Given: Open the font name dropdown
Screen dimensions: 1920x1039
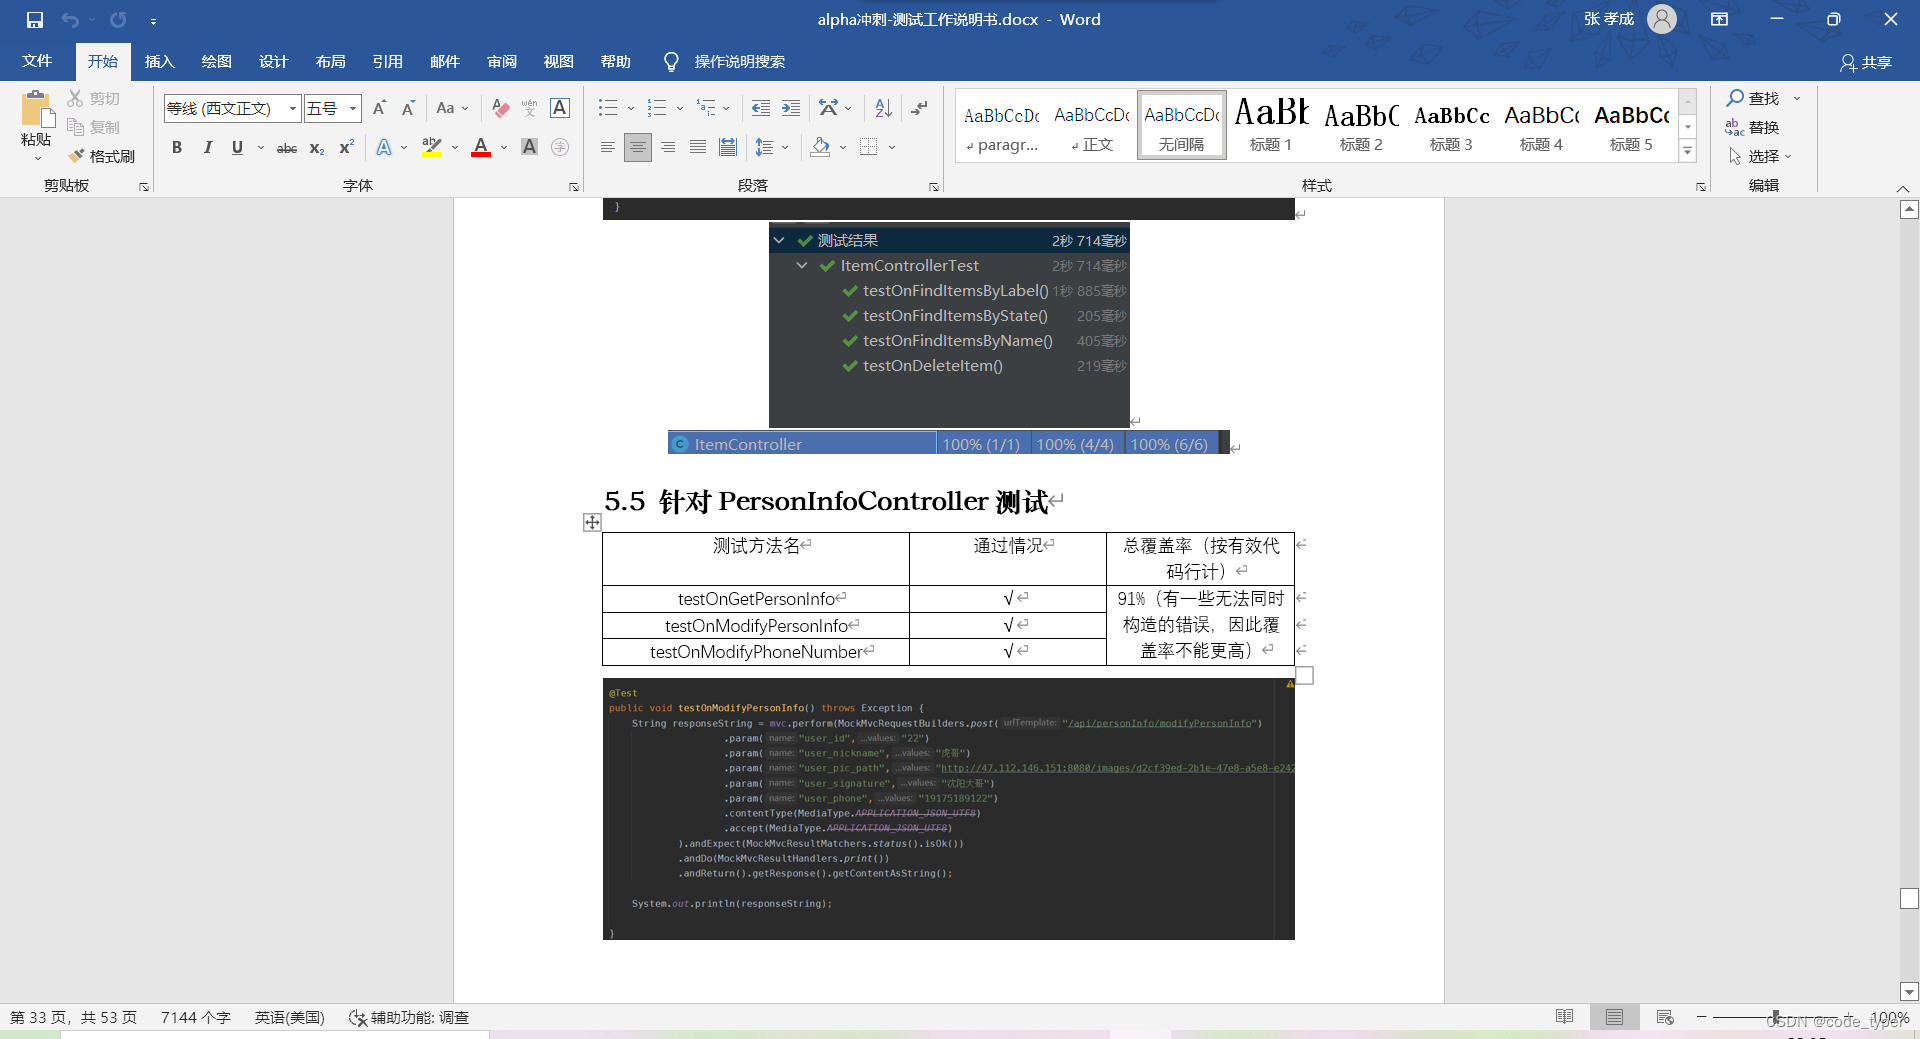Looking at the screenshot, I should pyautogui.click(x=293, y=108).
